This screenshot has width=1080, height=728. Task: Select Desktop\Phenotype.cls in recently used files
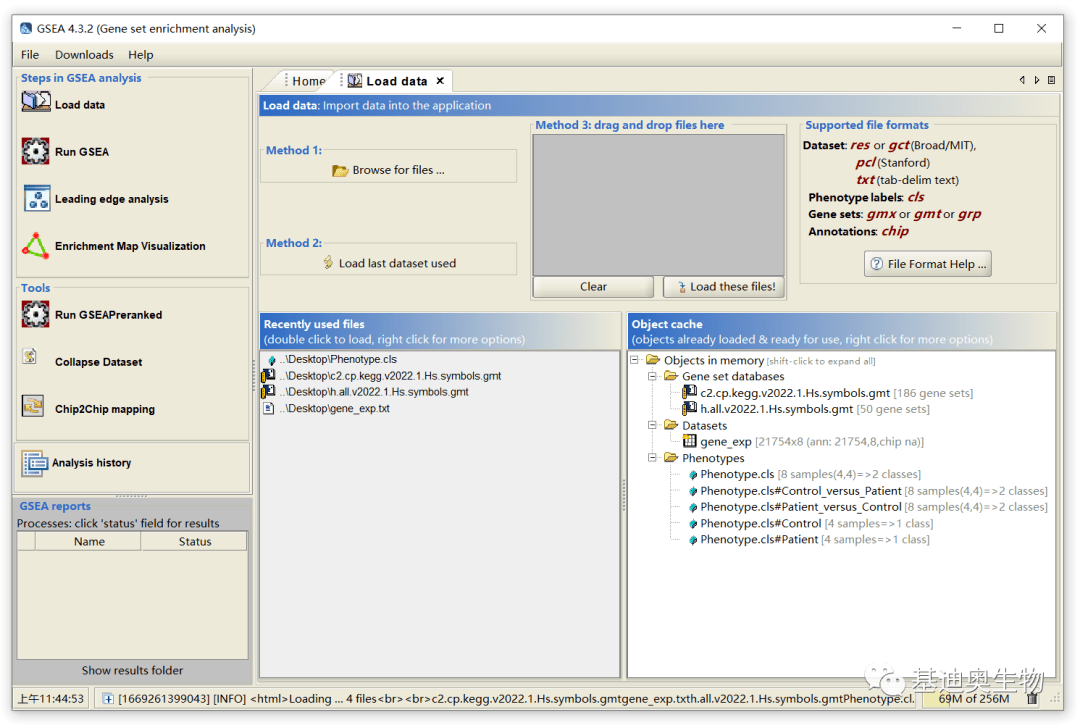(337, 360)
